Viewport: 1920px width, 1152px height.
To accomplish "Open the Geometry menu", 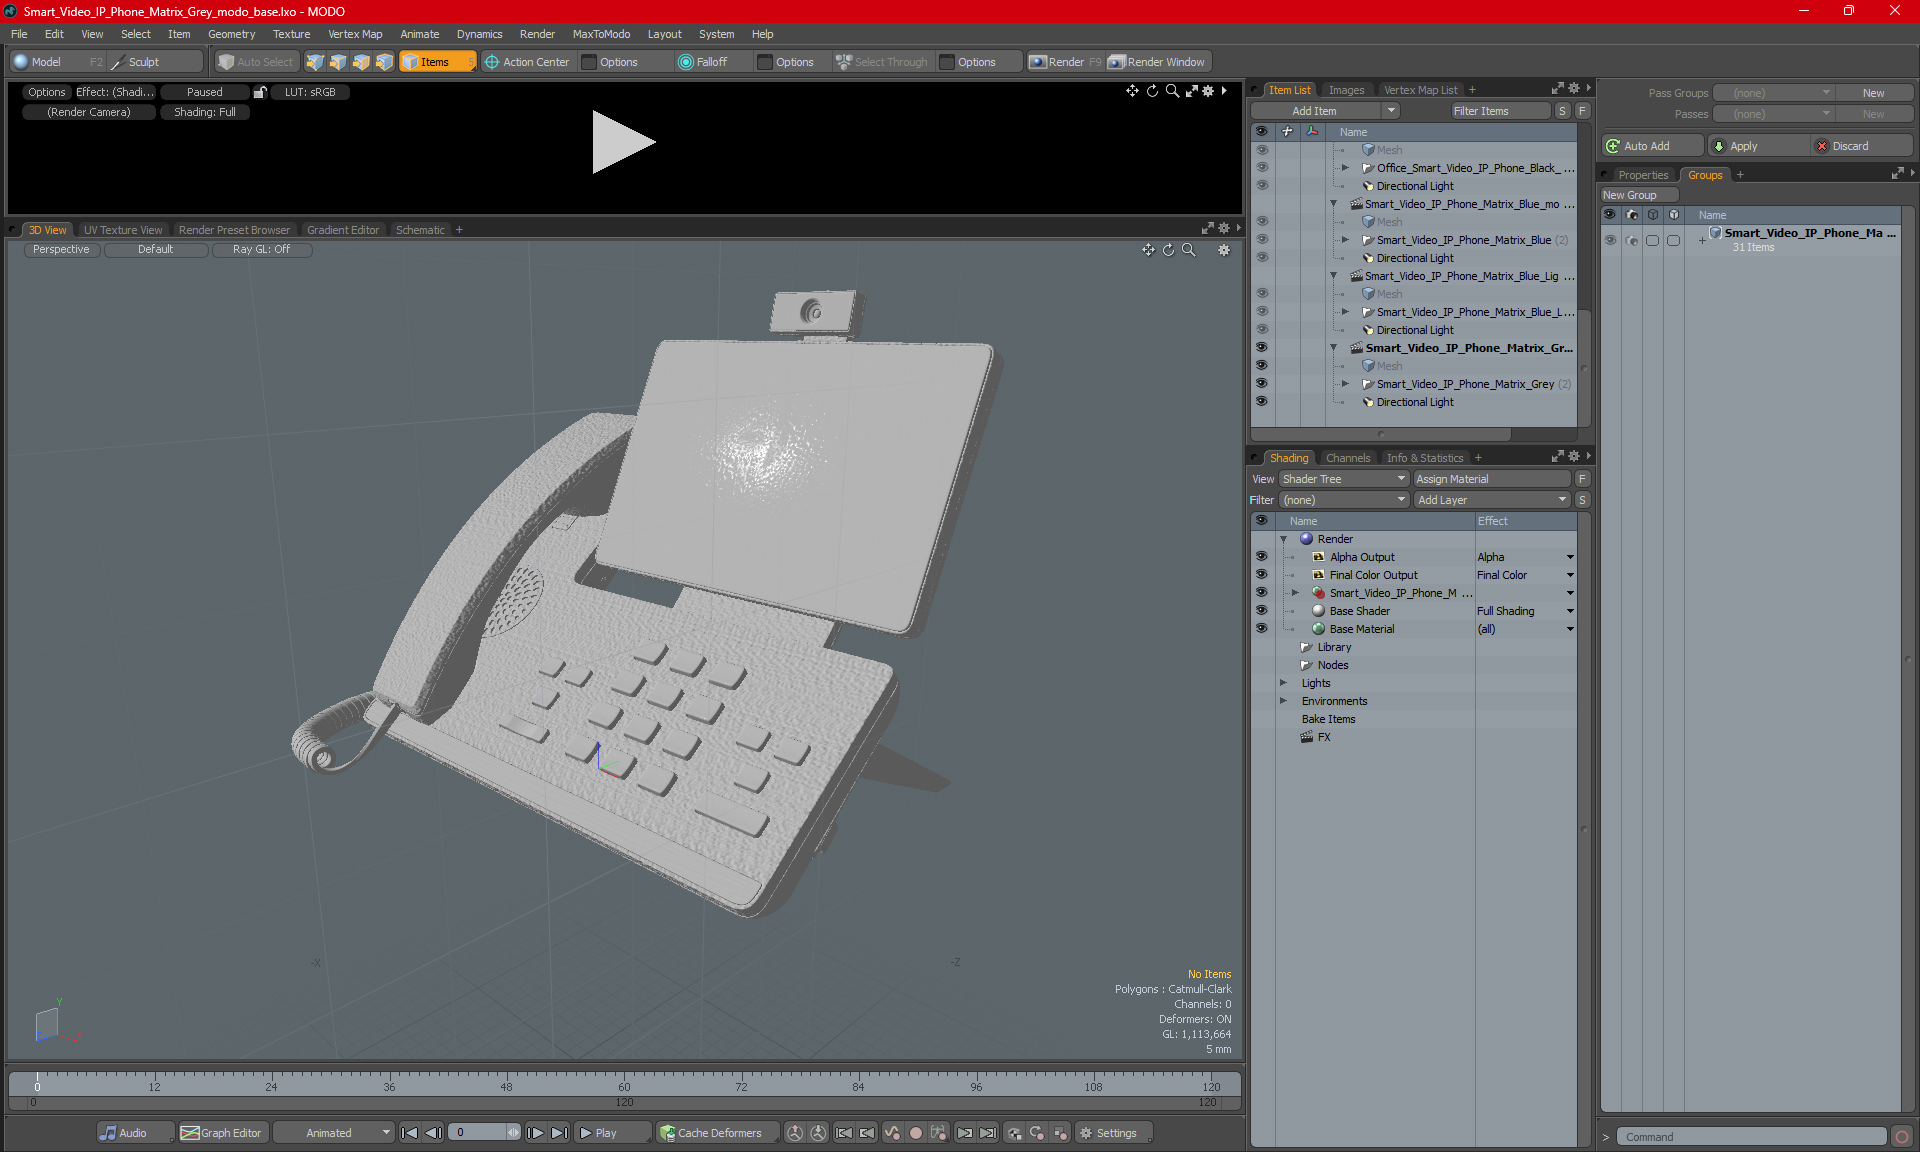I will (231, 34).
